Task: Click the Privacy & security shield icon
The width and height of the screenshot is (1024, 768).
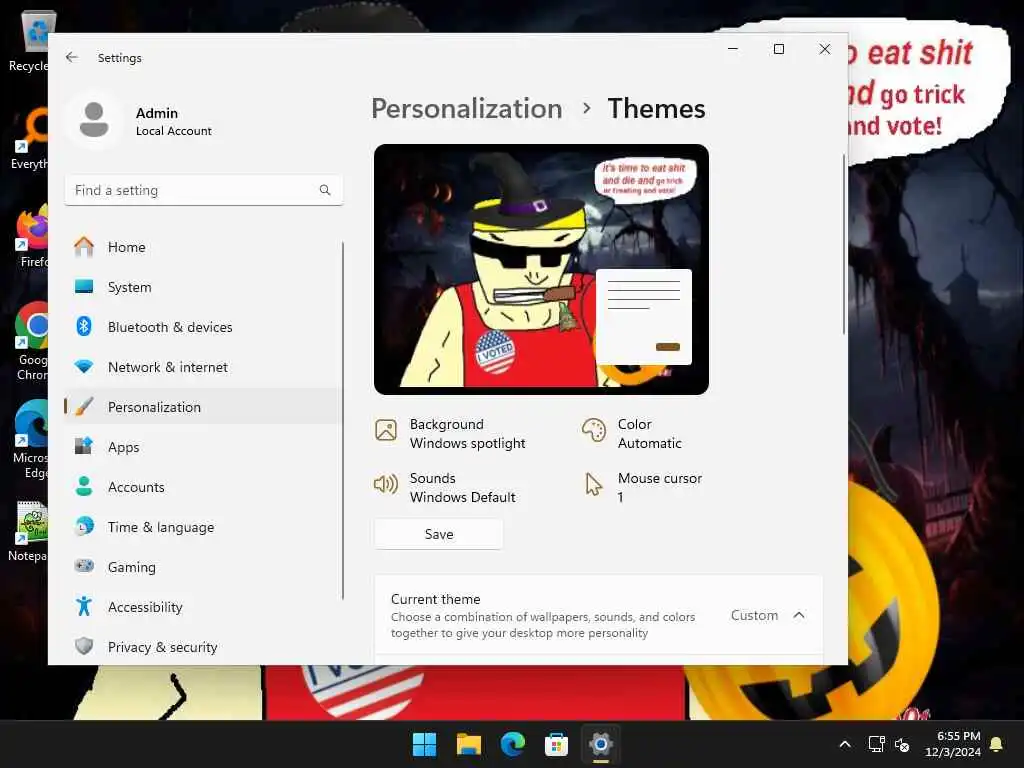Action: [x=84, y=647]
